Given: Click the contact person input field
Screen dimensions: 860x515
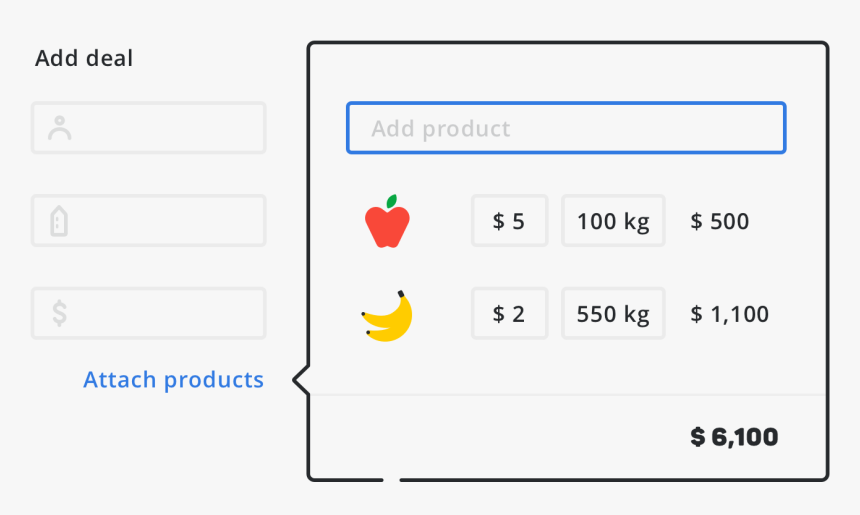Looking at the screenshot, I should coord(149,128).
